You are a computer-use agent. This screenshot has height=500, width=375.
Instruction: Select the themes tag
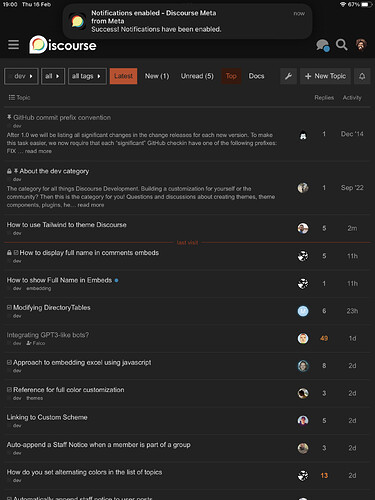pyautogui.click(x=35, y=398)
